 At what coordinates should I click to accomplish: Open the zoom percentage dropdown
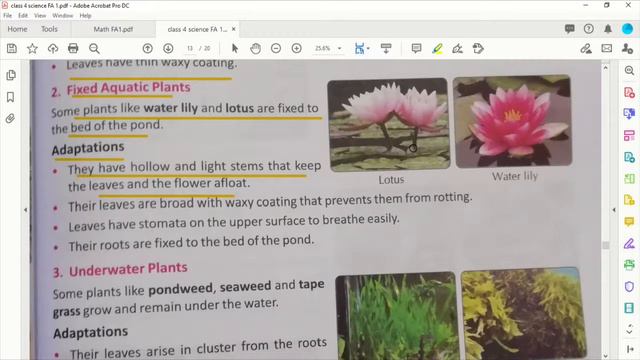pyautogui.click(x=339, y=49)
